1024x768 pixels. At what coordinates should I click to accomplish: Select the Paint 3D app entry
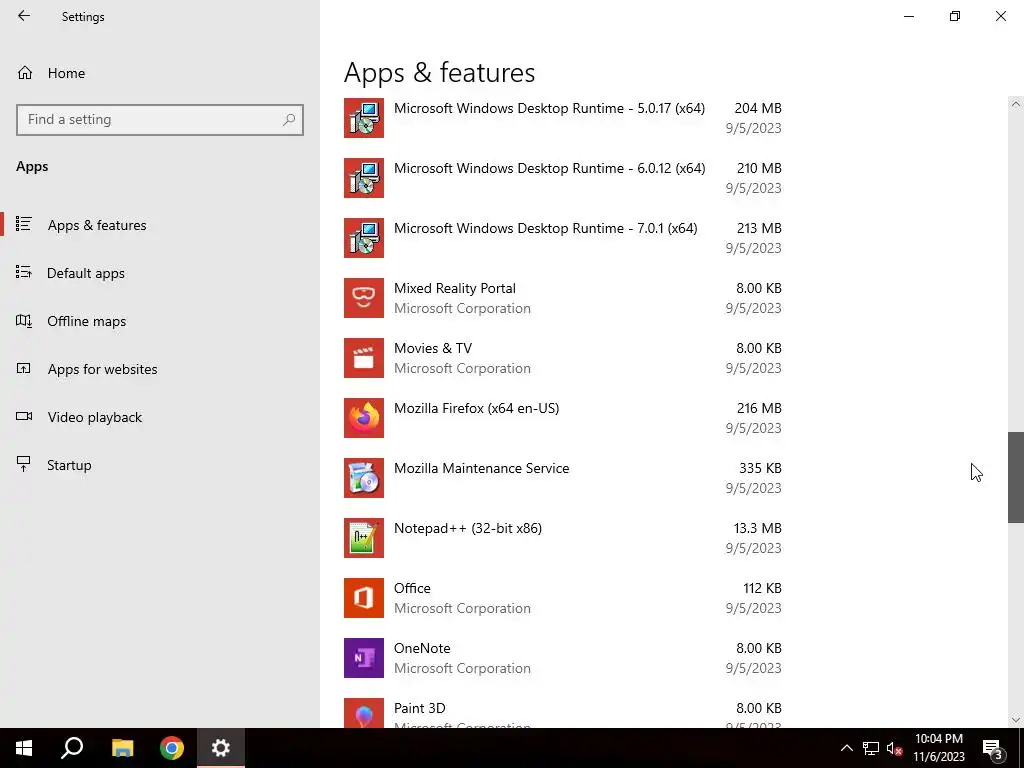563,713
